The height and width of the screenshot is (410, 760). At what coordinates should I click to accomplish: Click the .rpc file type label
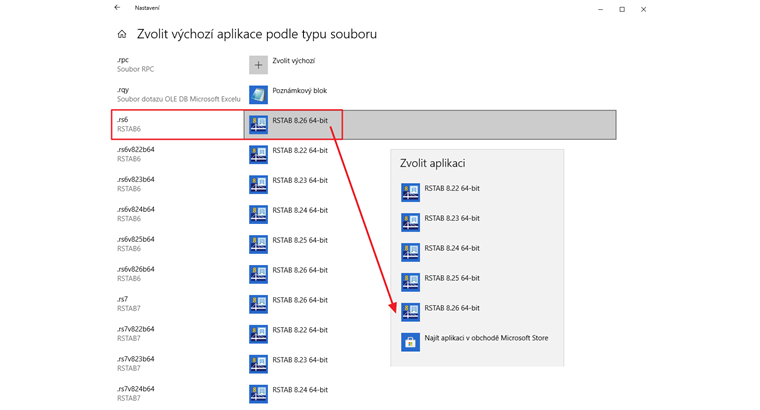[x=123, y=60]
